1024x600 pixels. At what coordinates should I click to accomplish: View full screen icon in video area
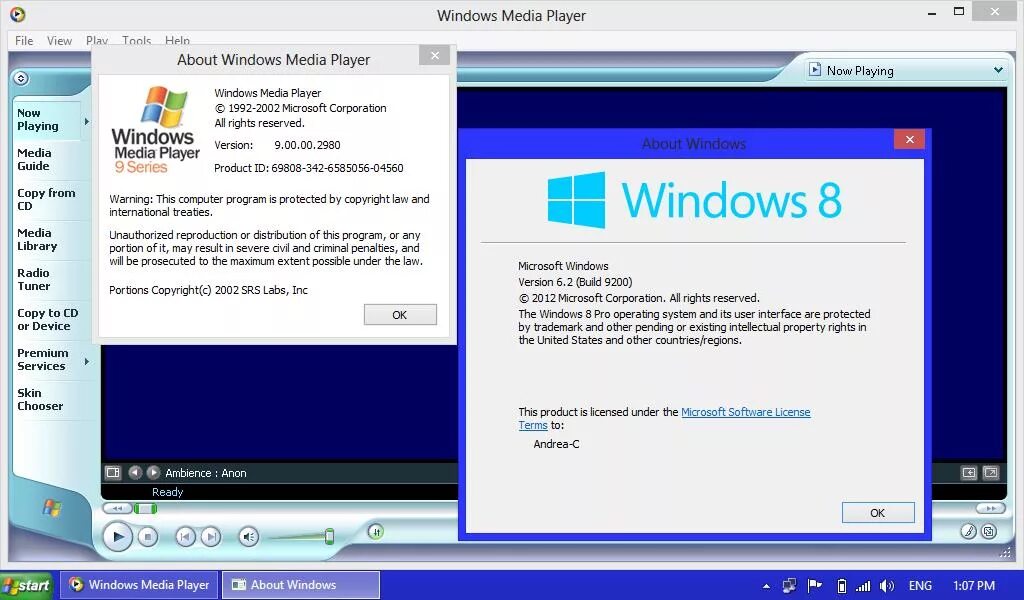pyautogui.click(x=991, y=472)
